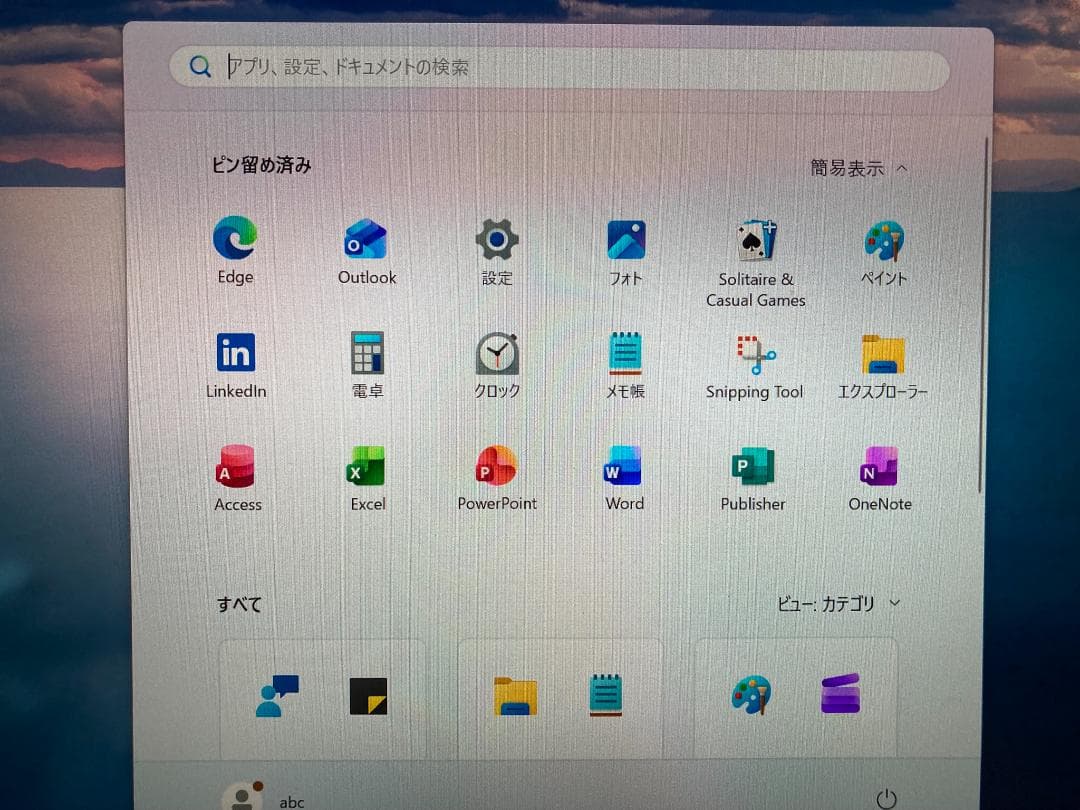Click the power button
This screenshot has height=810, width=1080.
coord(886,799)
